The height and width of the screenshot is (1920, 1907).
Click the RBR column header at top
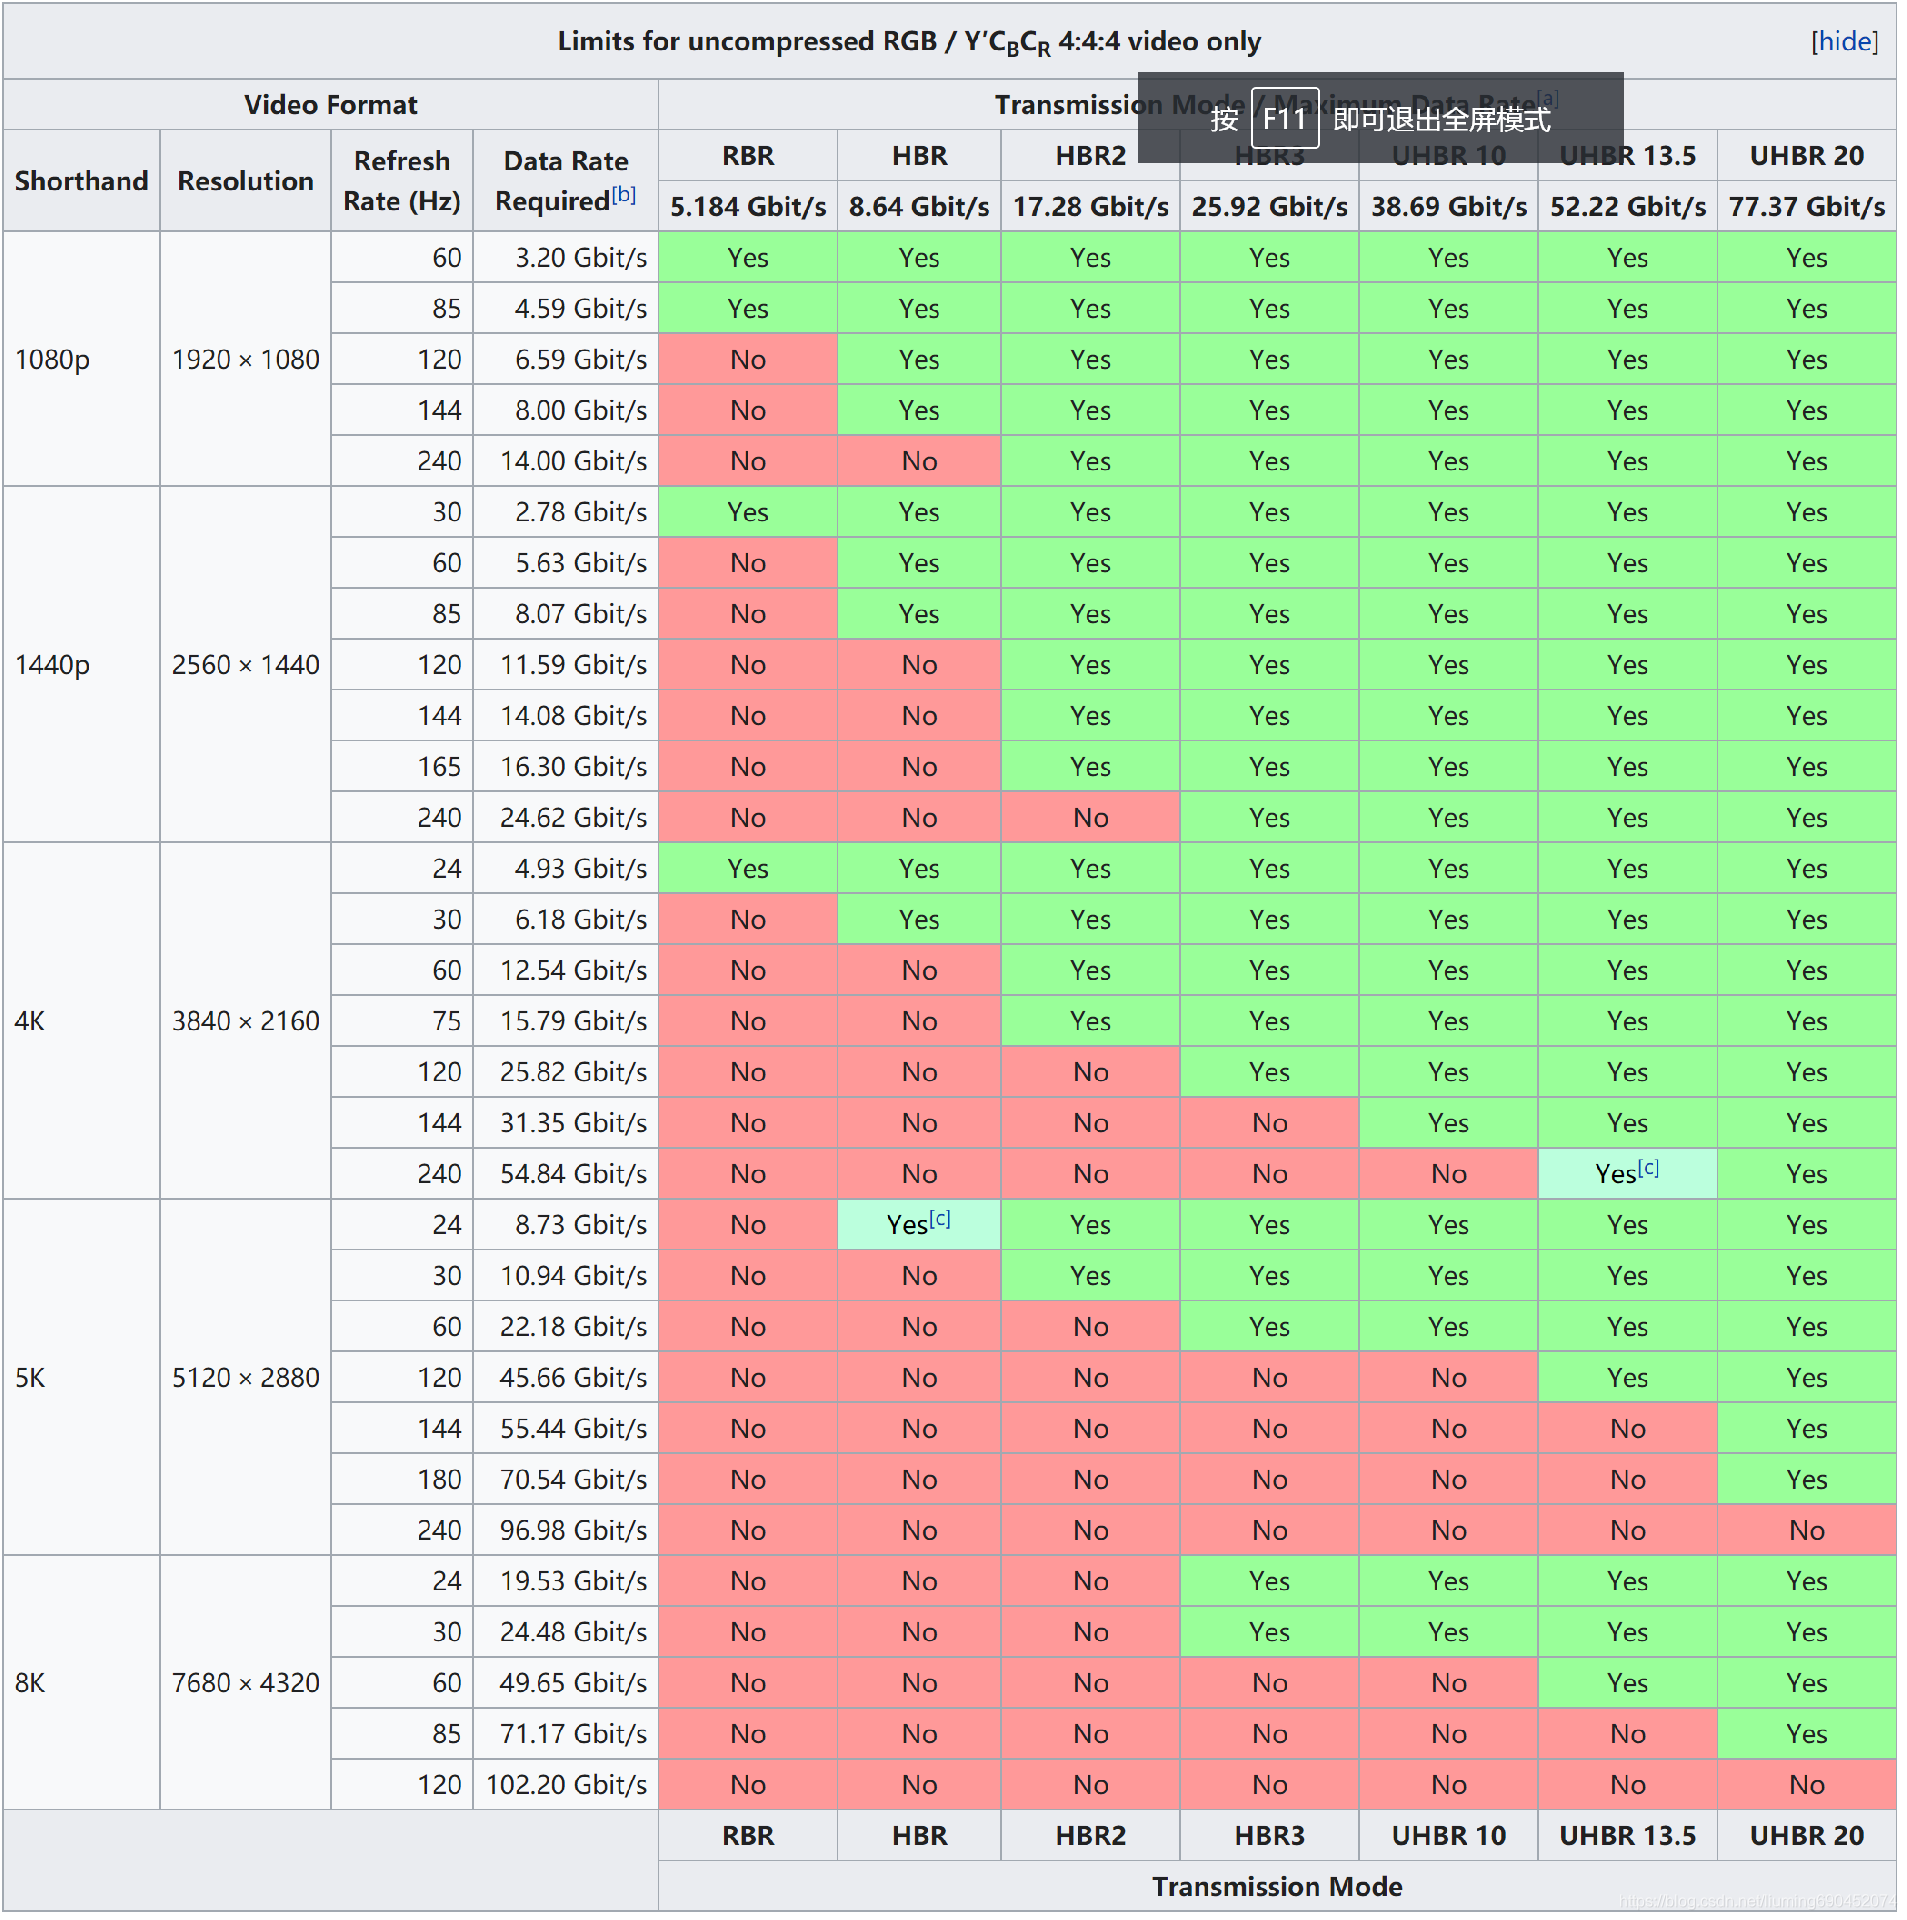click(748, 156)
